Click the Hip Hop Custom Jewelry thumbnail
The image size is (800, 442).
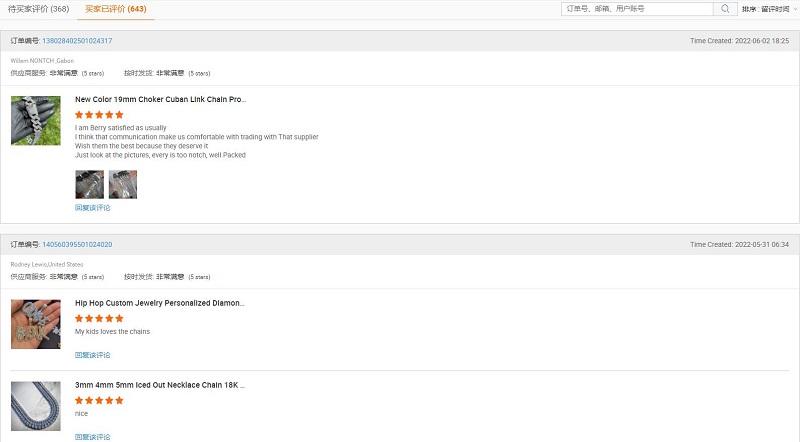(35, 324)
